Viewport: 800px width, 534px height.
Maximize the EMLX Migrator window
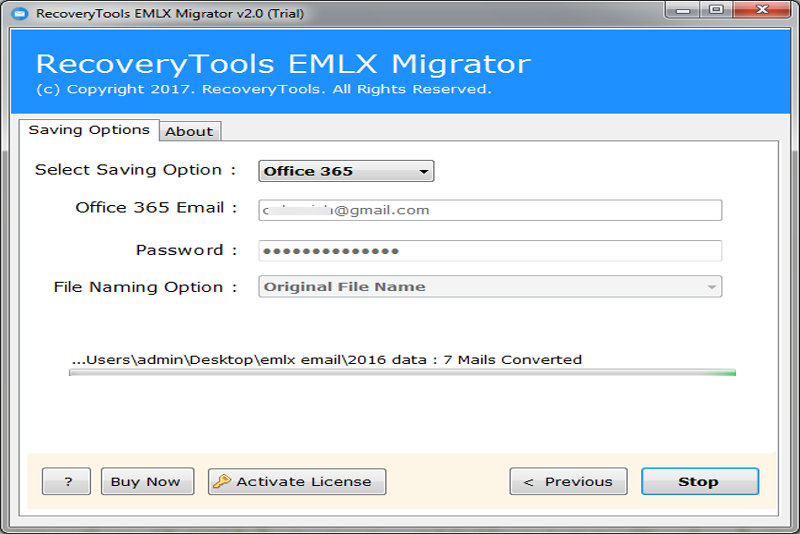coord(716,10)
